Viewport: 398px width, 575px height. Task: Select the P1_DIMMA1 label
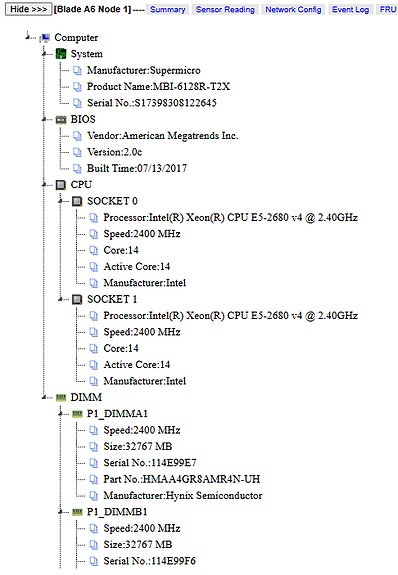[117, 414]
